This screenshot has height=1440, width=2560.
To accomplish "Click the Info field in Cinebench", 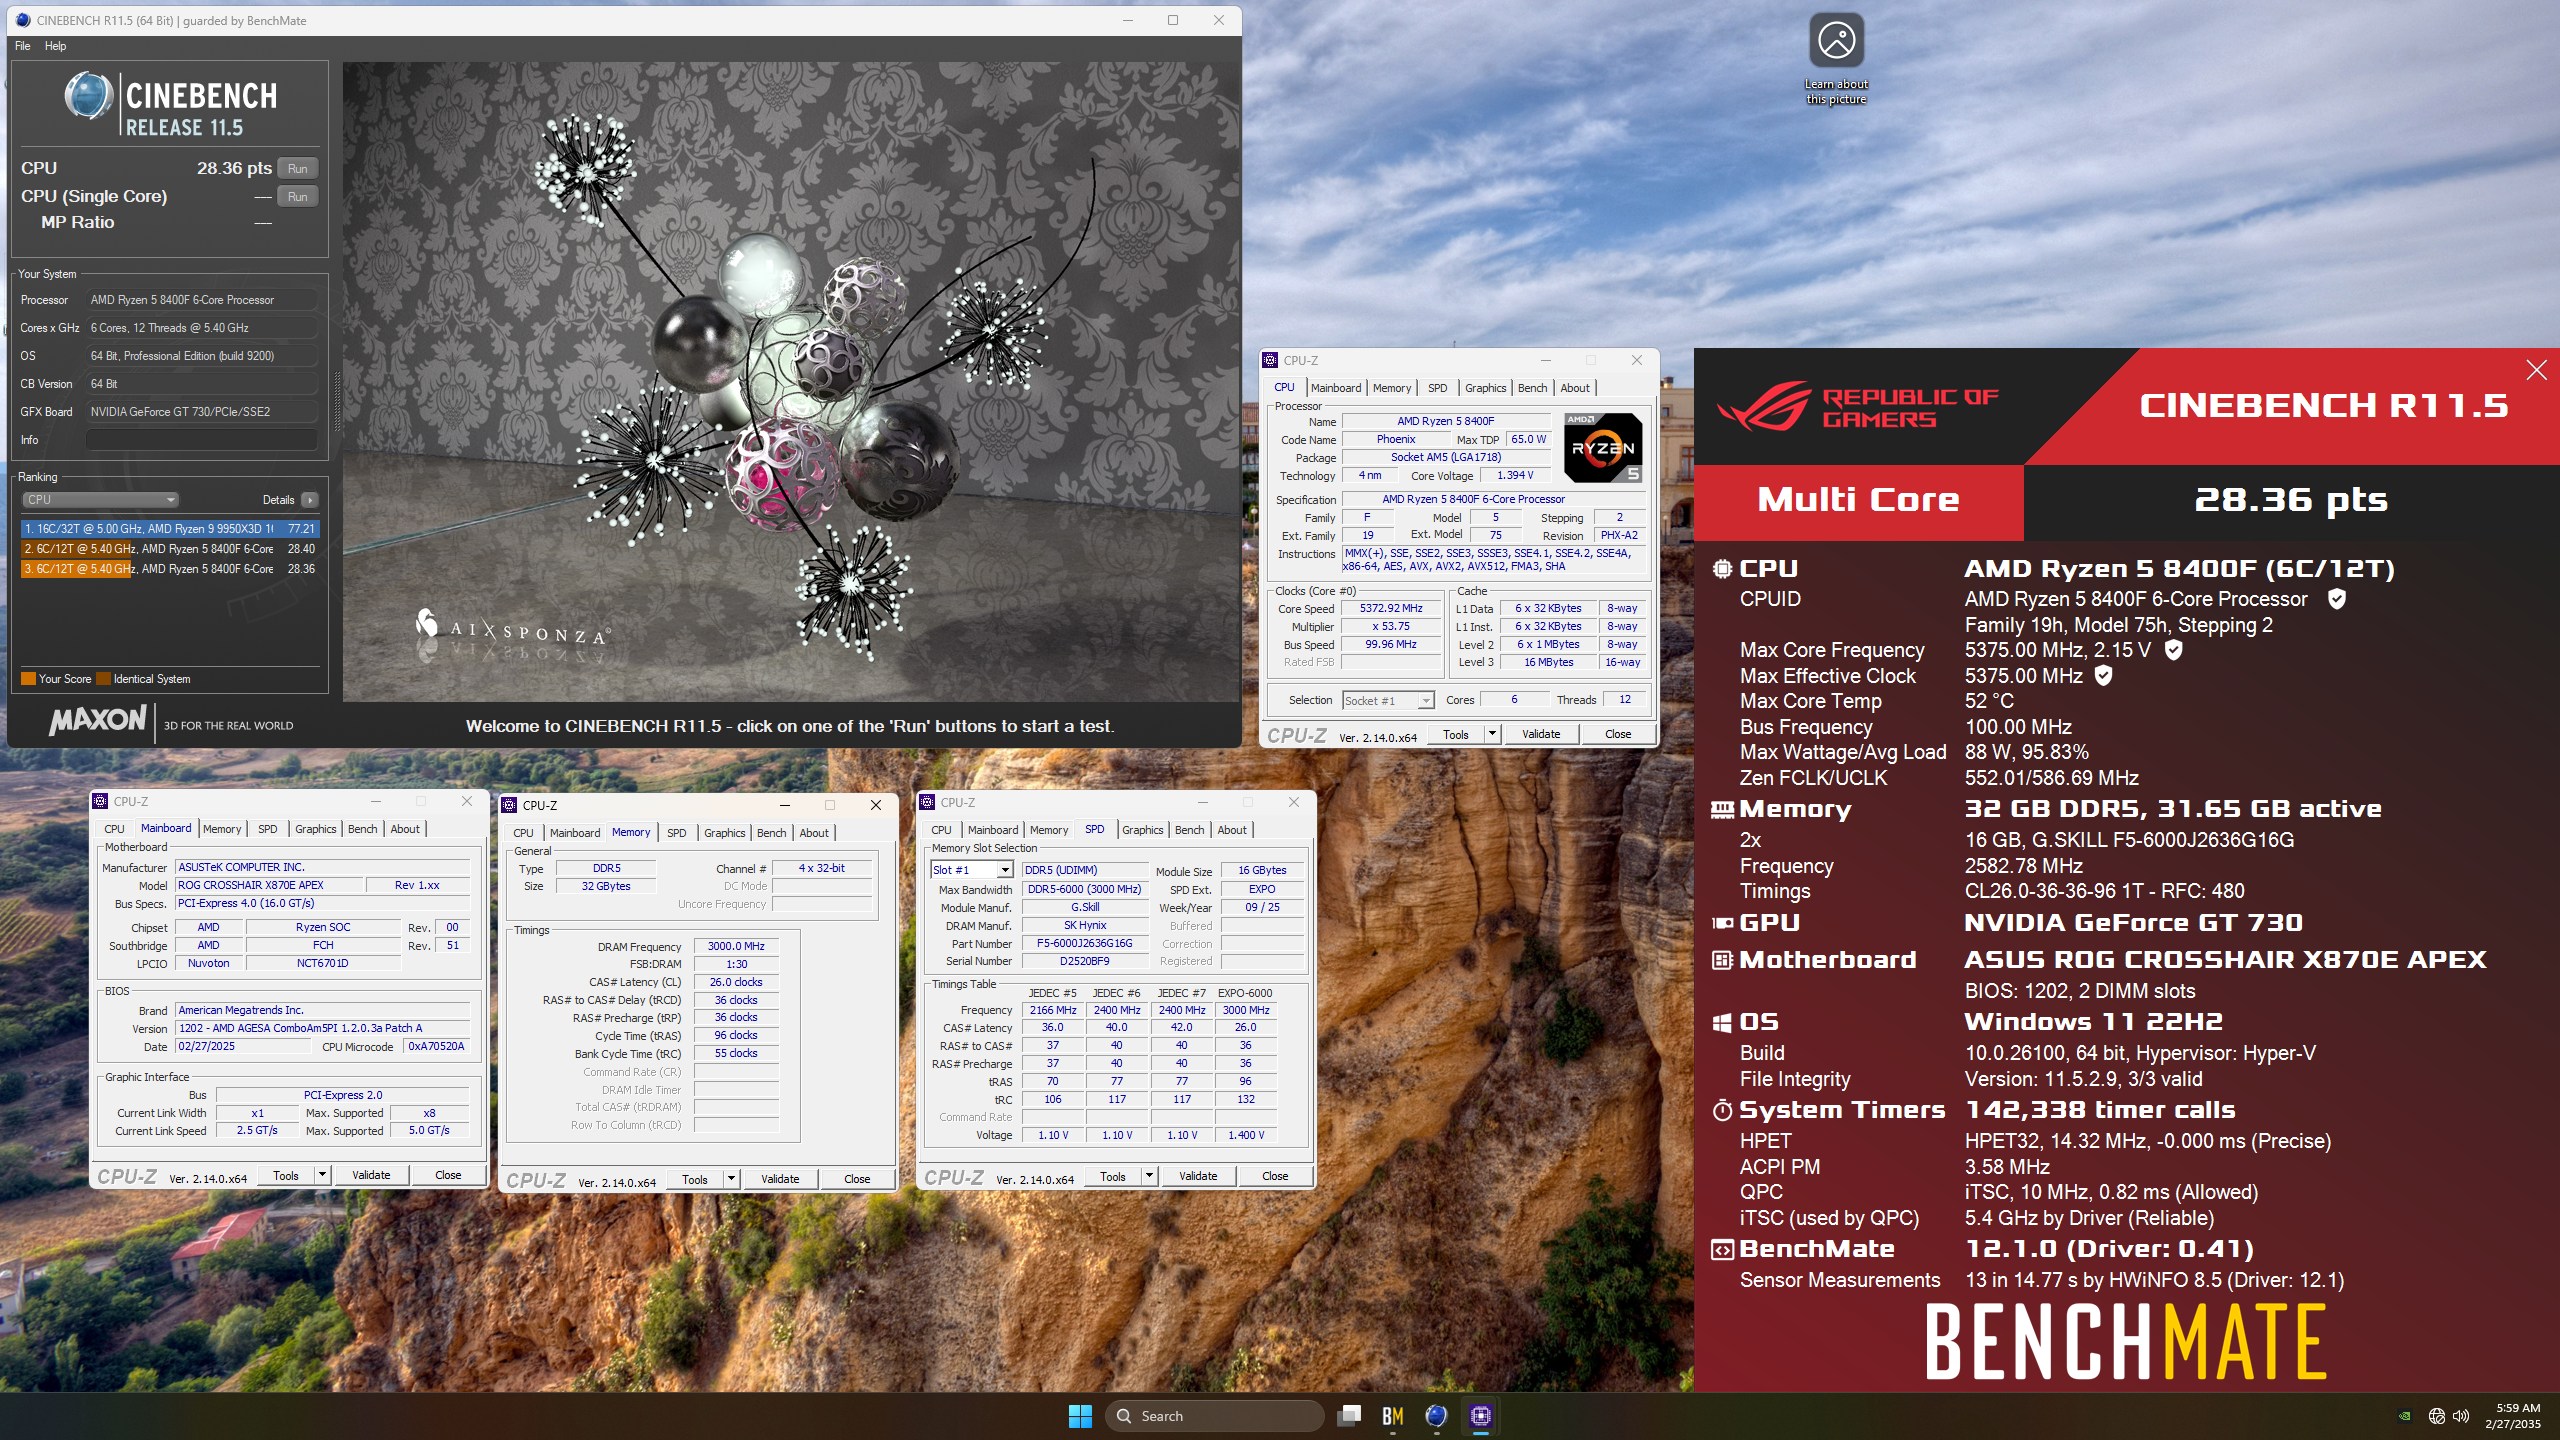I will click(202, 440).
